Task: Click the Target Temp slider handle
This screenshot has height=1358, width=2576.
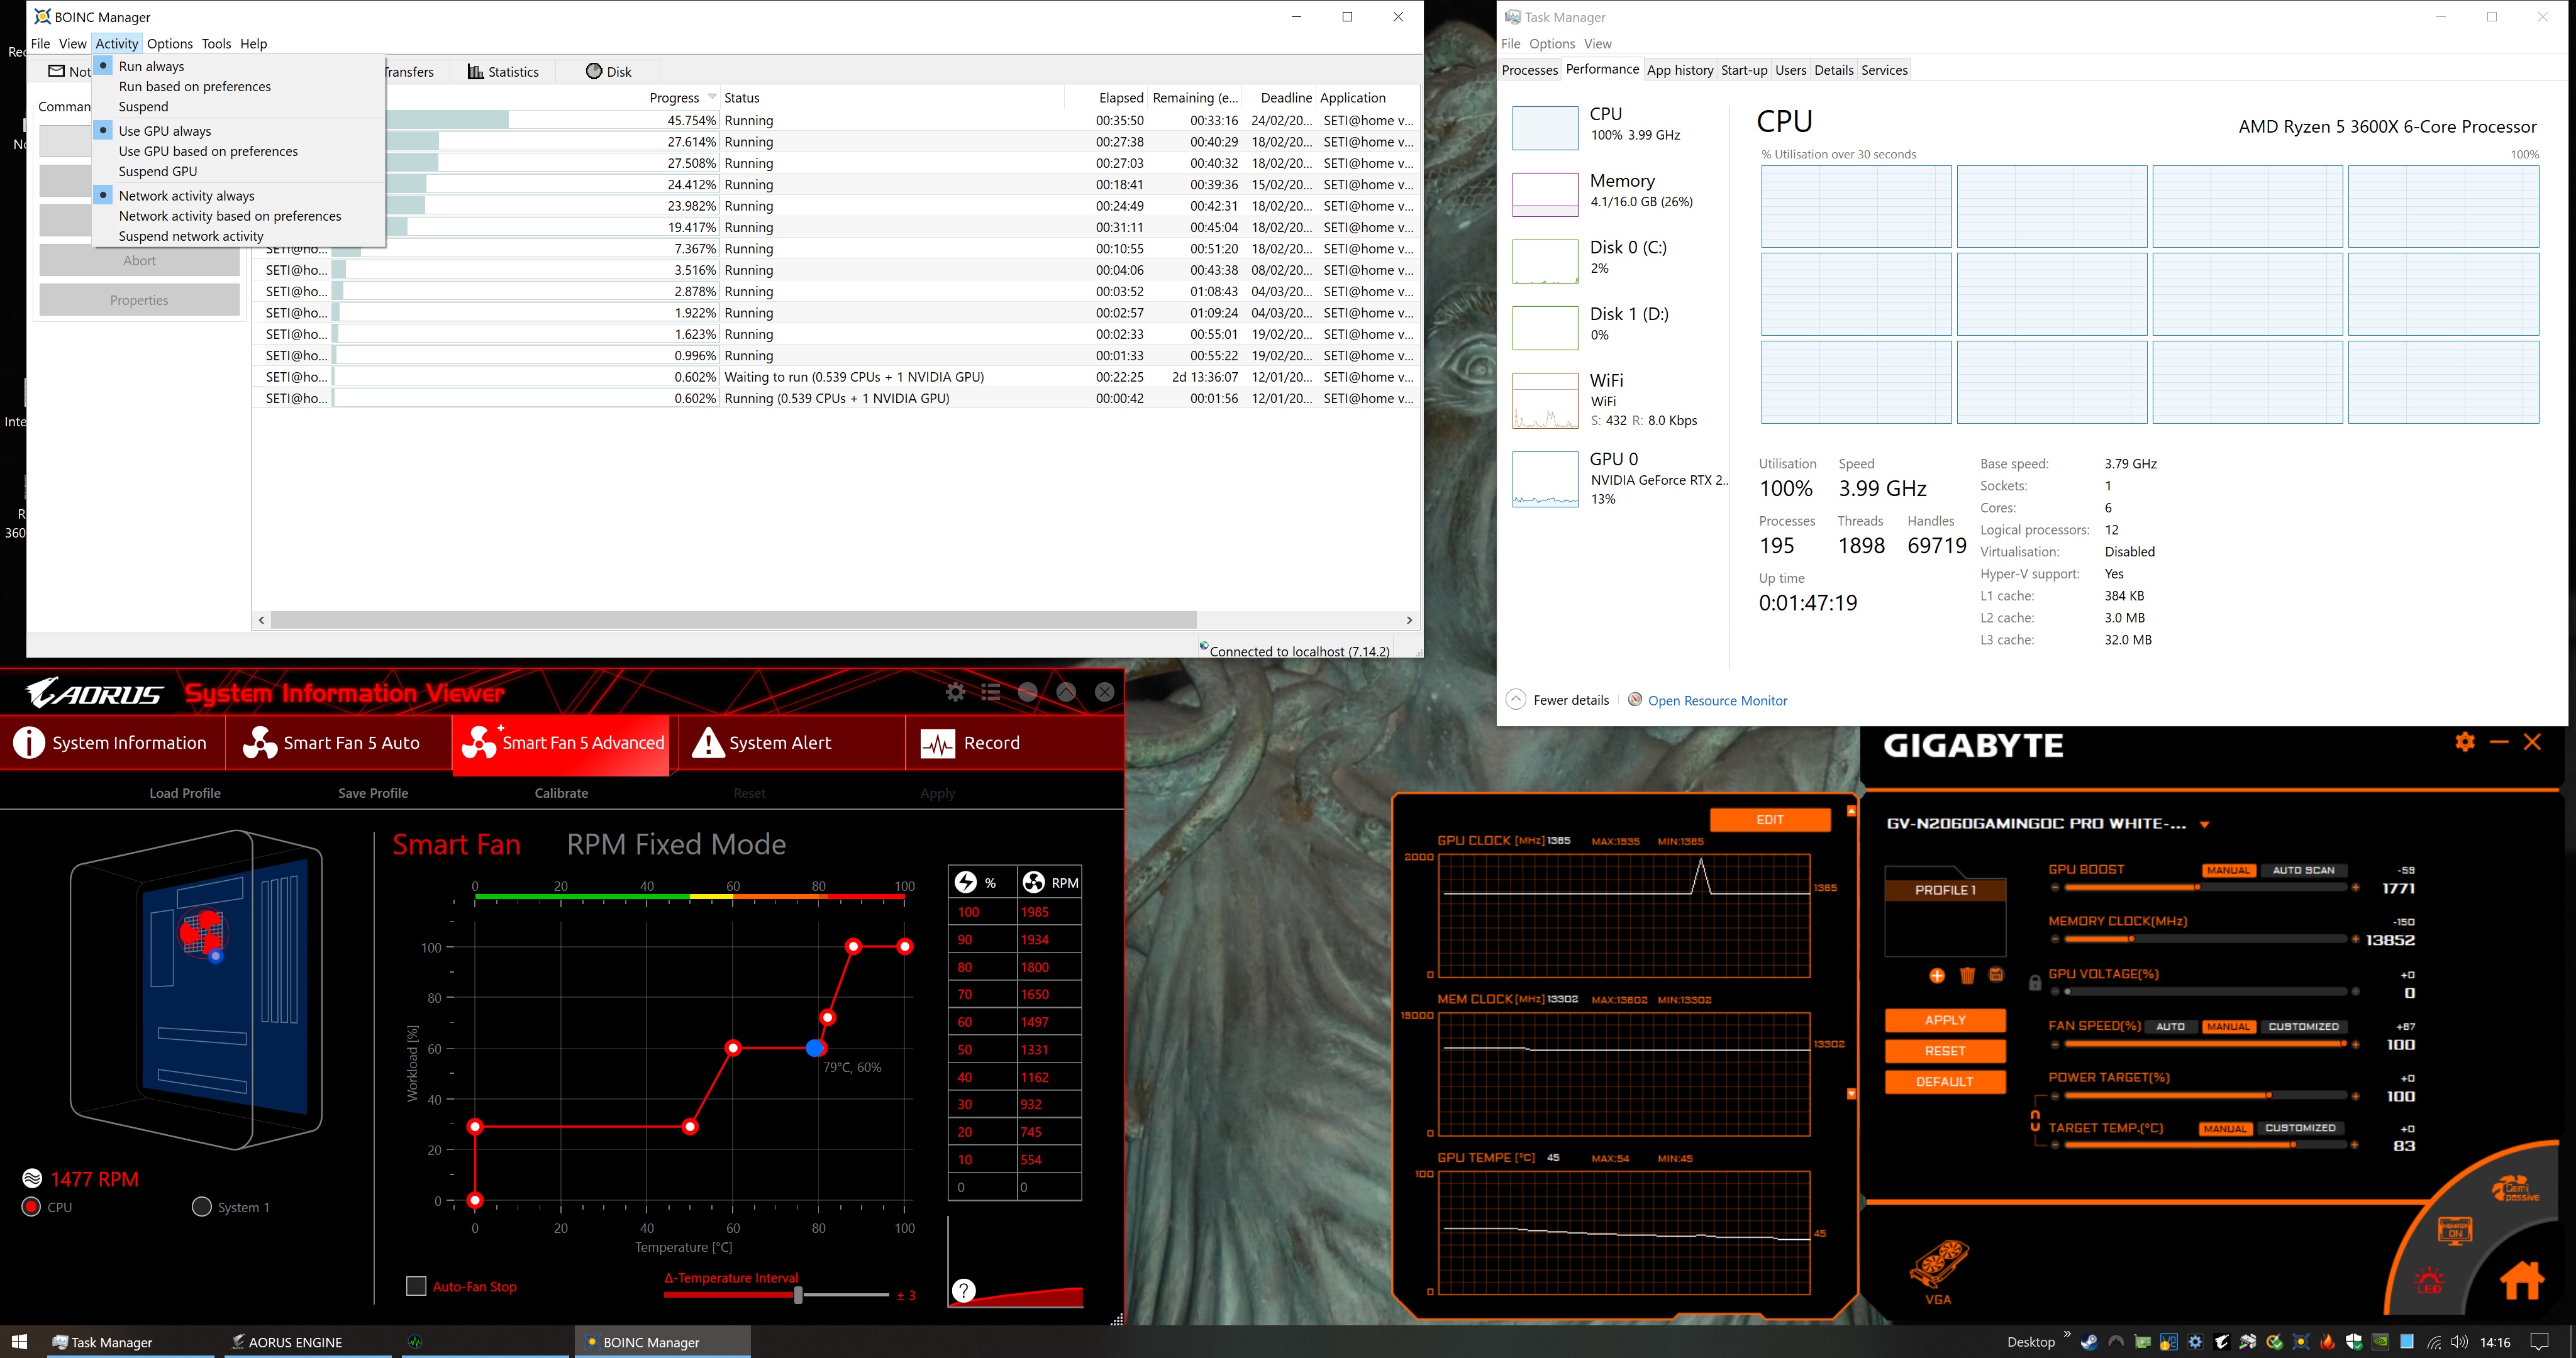Action: 2292,1145
